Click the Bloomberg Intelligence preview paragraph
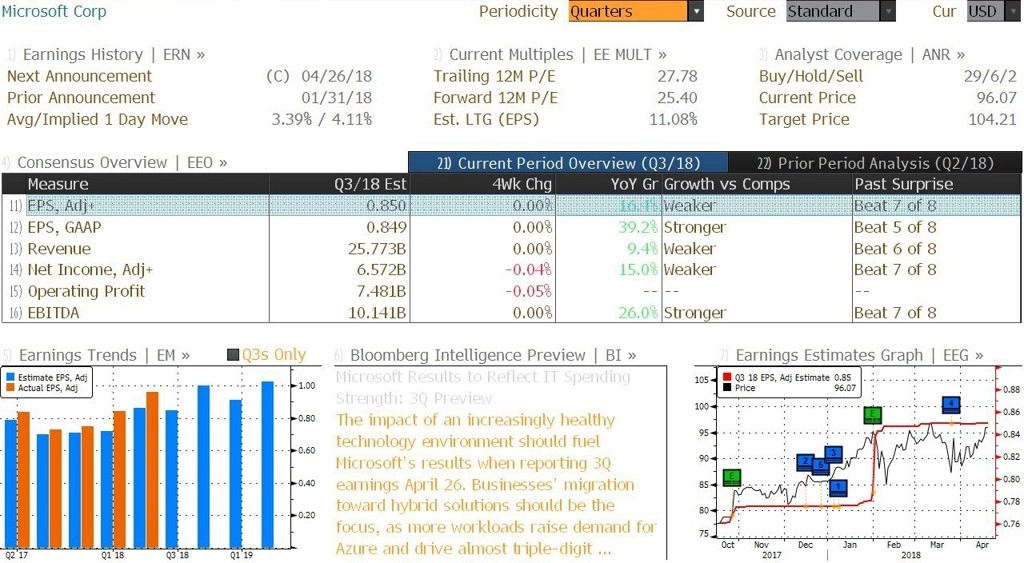Image resolution: width=1024 pixels, height=563 pixels. coord(496,484)
